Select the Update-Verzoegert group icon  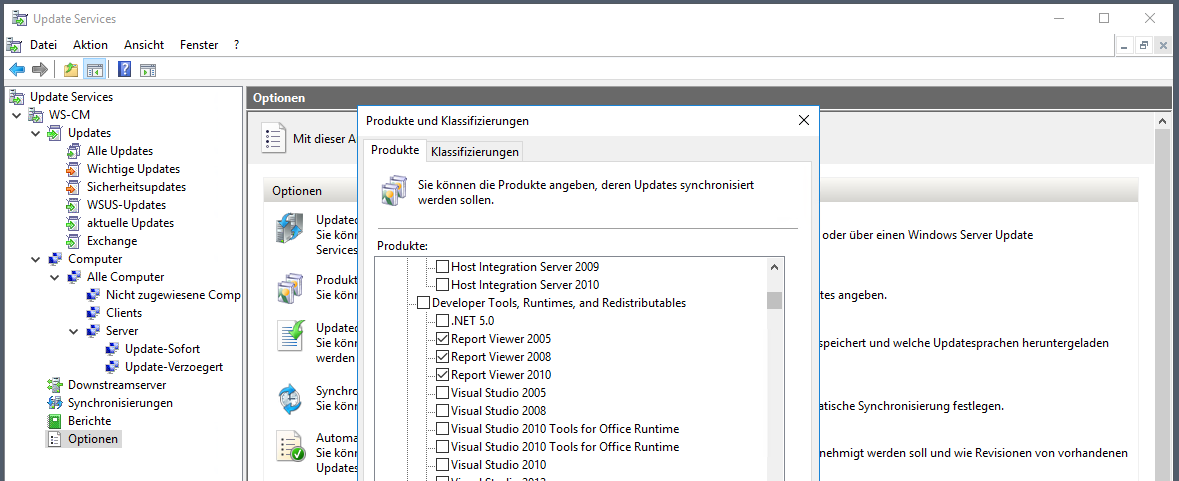[x=112, y=367]
